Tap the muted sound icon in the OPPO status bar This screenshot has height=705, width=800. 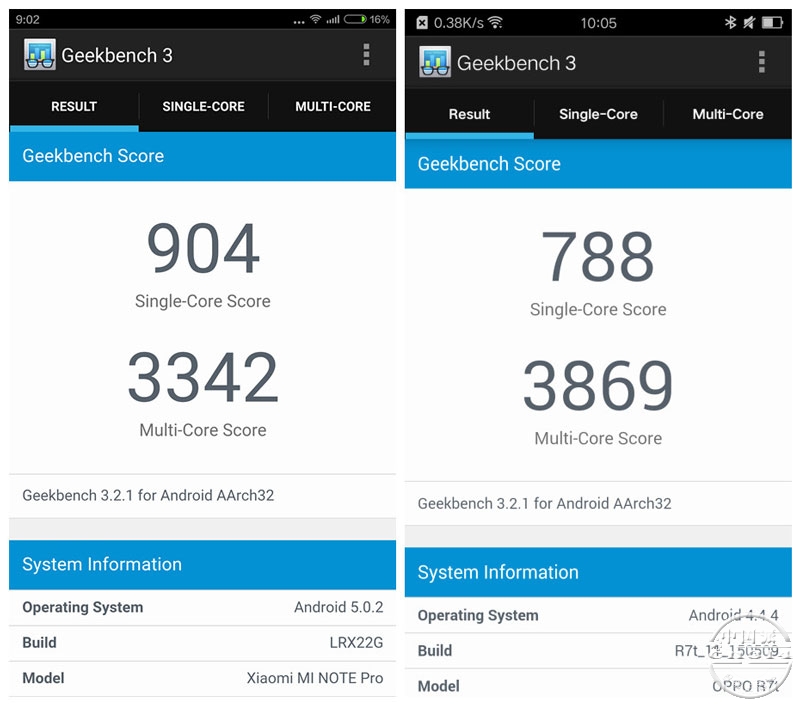coord(749,22)
